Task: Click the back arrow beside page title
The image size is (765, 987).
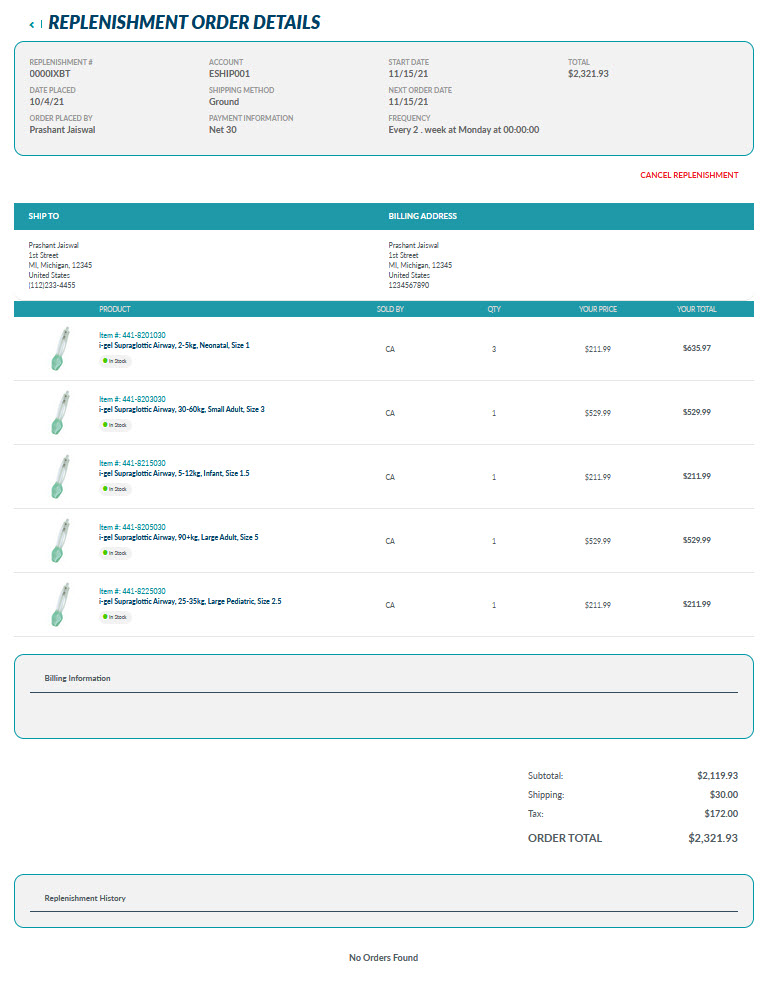Action: (31, 24)
